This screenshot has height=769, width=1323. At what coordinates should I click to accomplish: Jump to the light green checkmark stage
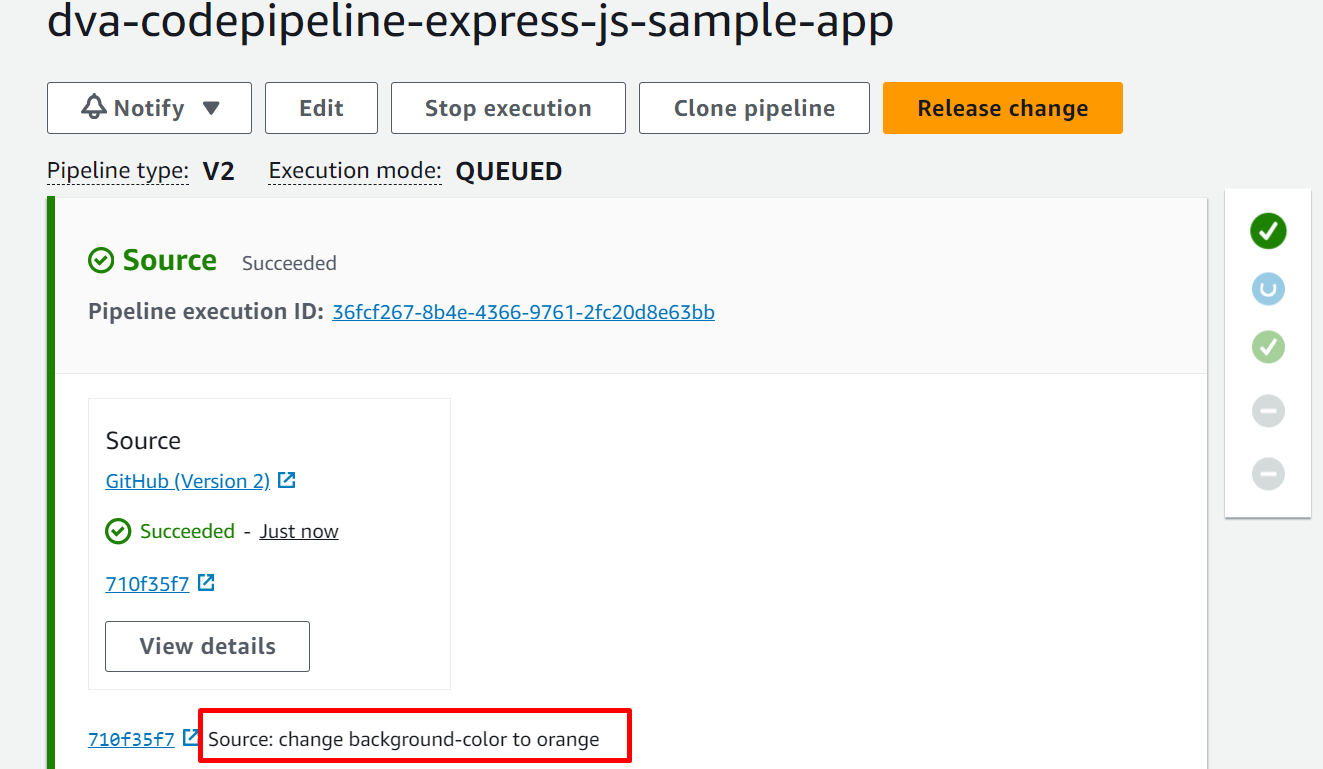(1268, 347)
